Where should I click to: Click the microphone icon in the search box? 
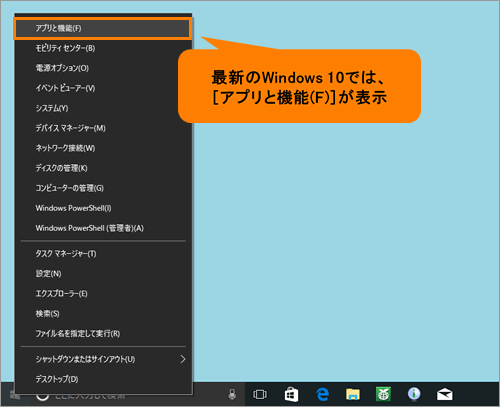[x=232, y=395]
